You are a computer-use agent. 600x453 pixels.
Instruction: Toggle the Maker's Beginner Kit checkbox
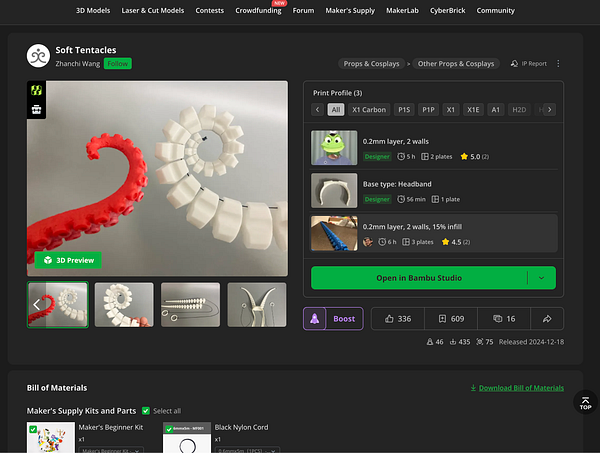pyautogui.click(x=33, y=429)
